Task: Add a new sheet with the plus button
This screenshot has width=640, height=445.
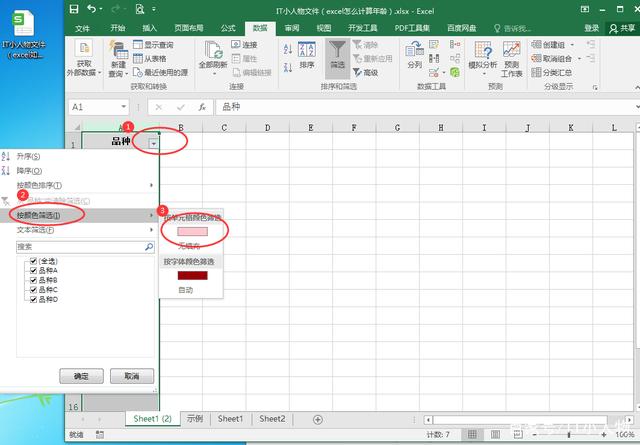Action: click(318, 419)
